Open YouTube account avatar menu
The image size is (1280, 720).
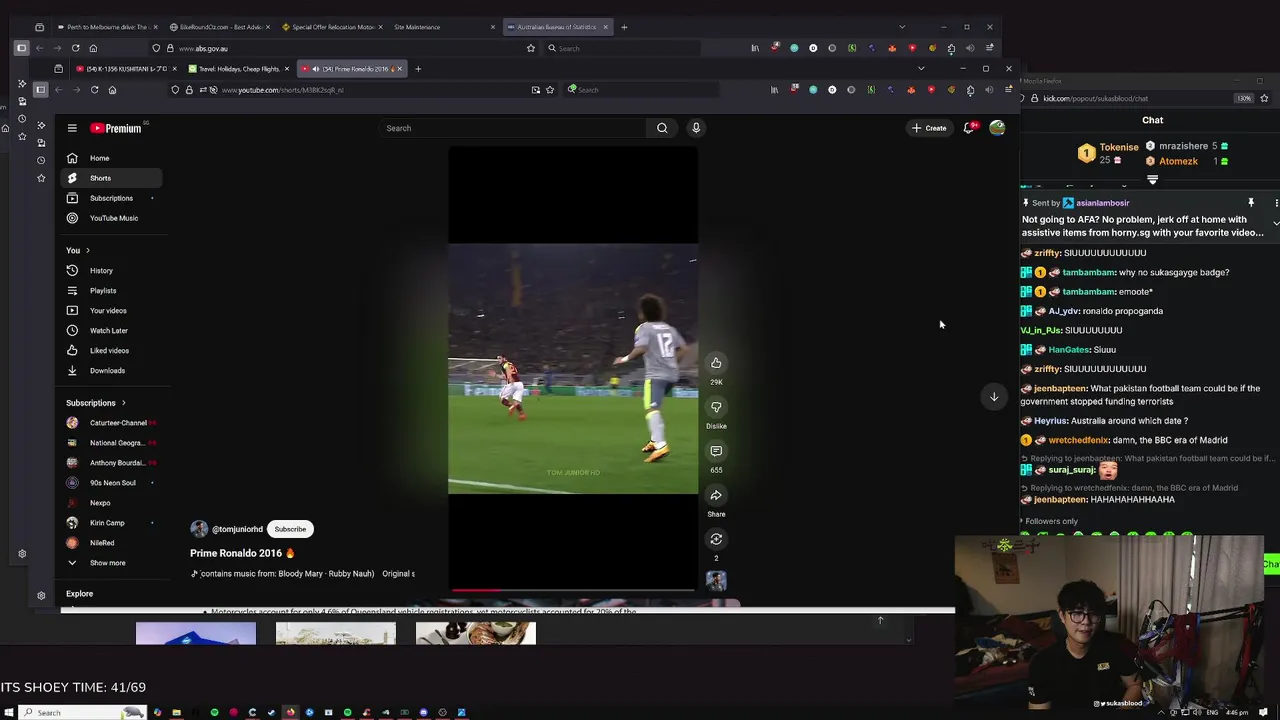click(997, 128)
